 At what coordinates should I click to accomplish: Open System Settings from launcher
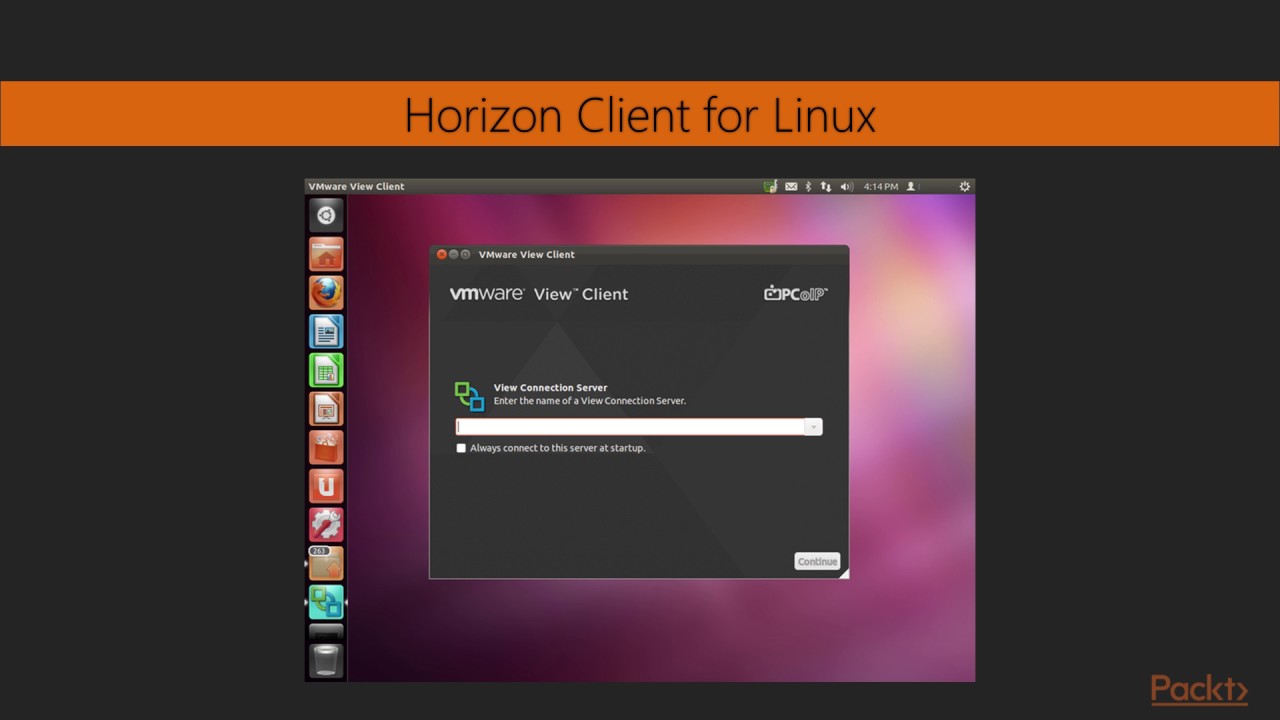point(325,524)
